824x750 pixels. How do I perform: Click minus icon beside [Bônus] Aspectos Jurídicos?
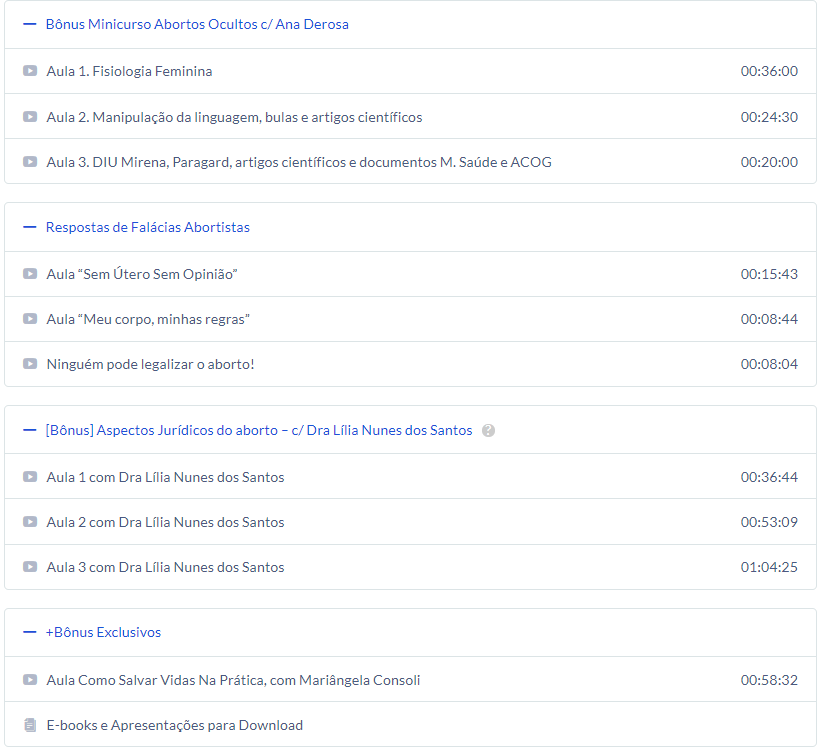[30, 431]
